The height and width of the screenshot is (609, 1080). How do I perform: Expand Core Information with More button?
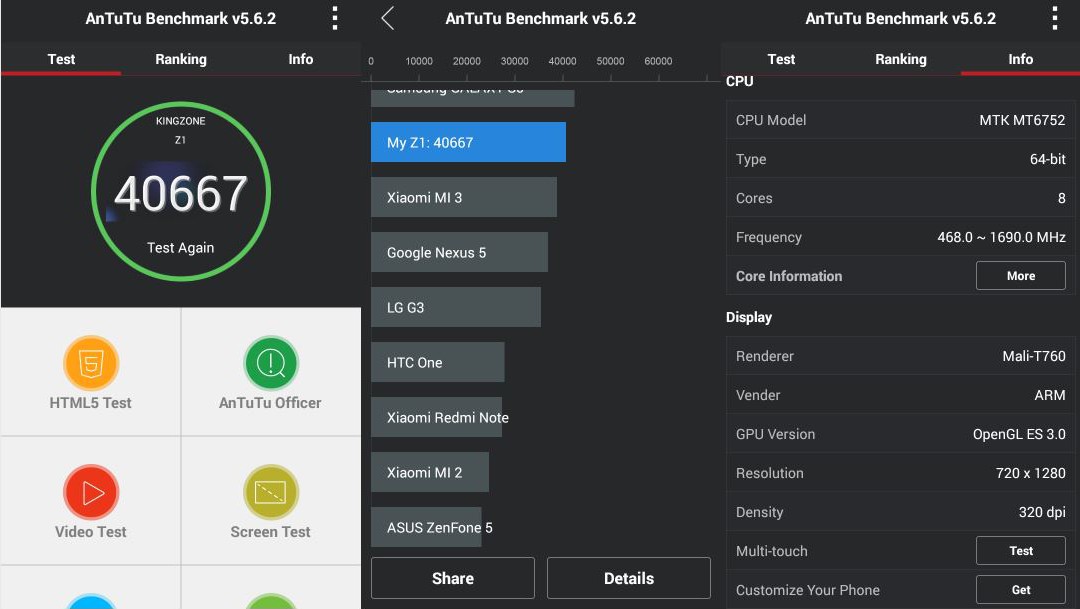[x=1021, y=276]
